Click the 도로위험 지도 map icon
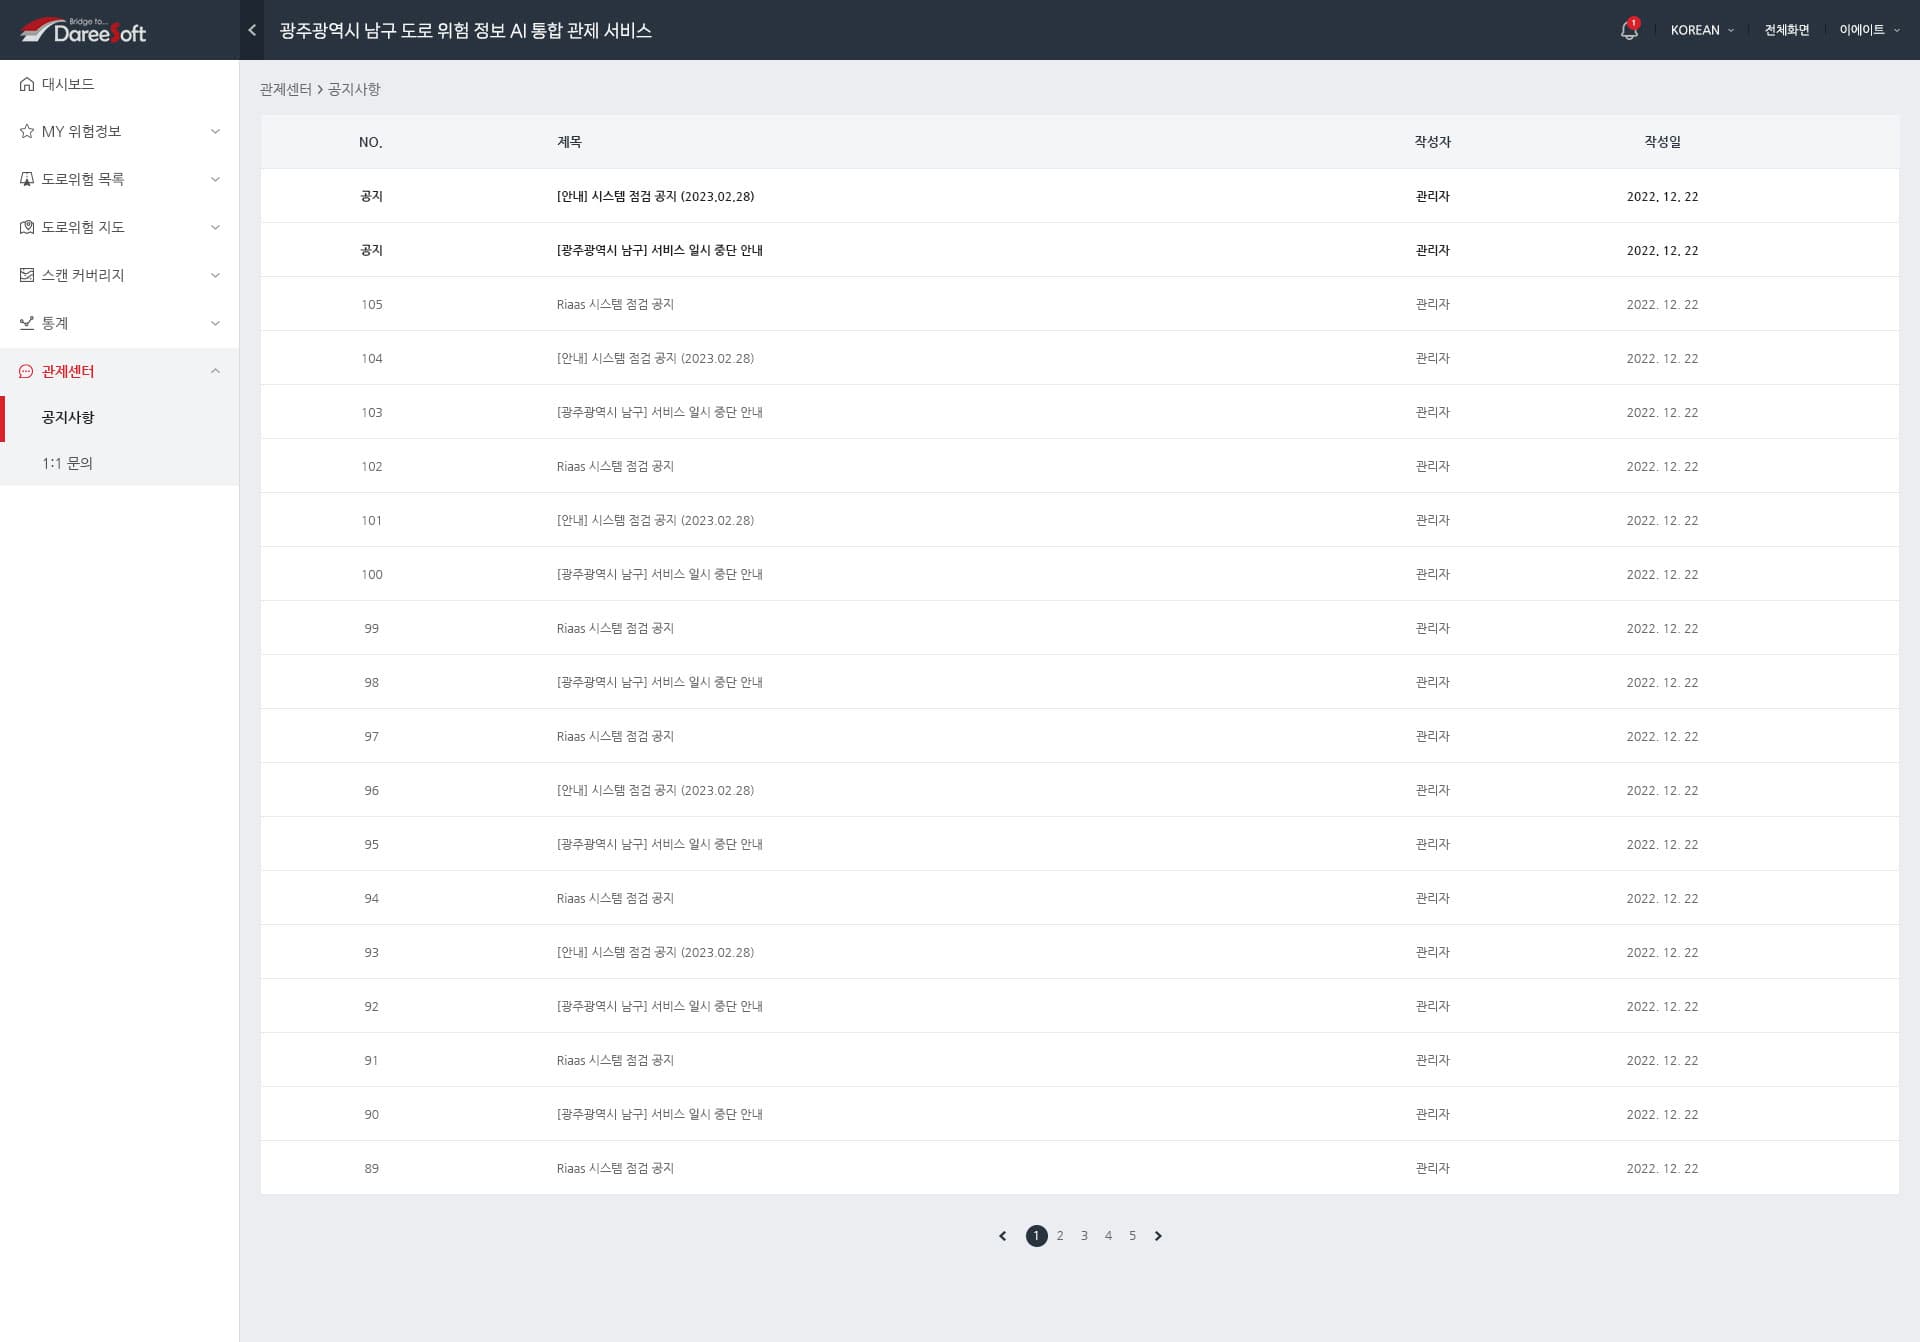The image size is (1920, 1342). click(27, 227)
